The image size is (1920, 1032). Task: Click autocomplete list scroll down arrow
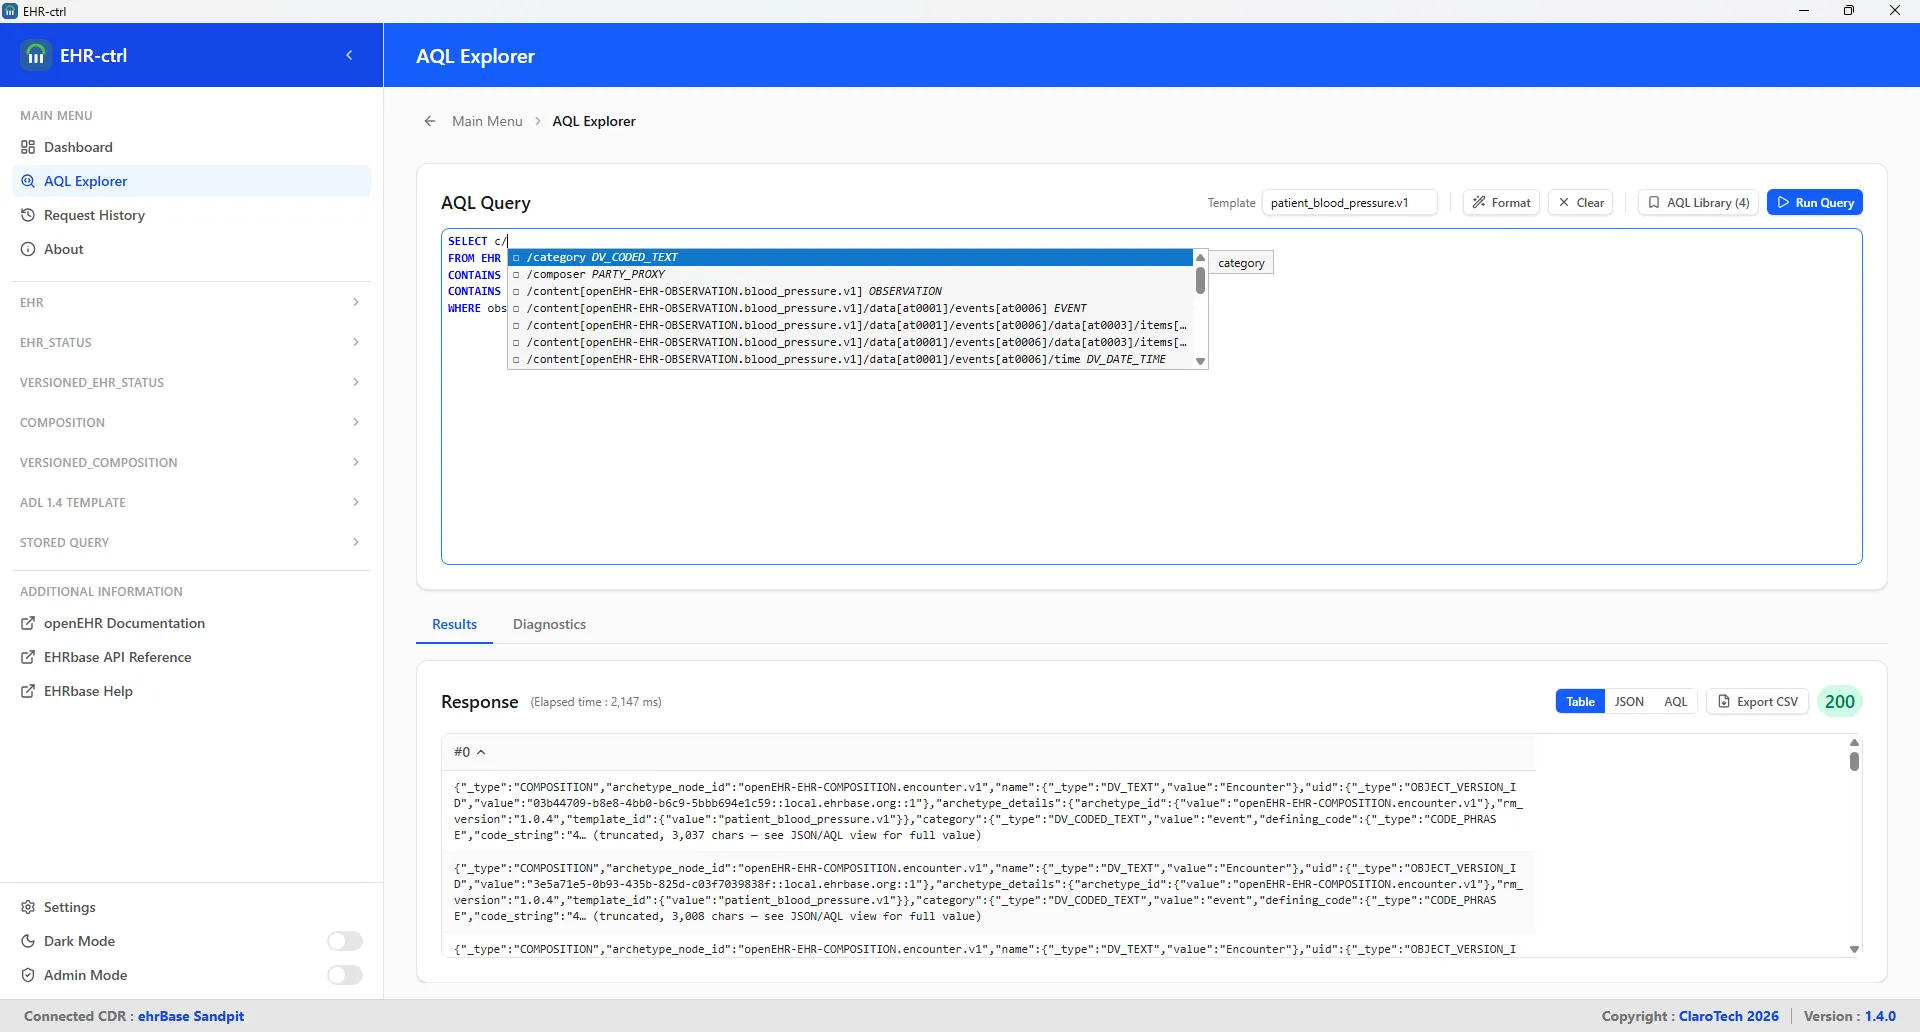[x=1200, y=361]
